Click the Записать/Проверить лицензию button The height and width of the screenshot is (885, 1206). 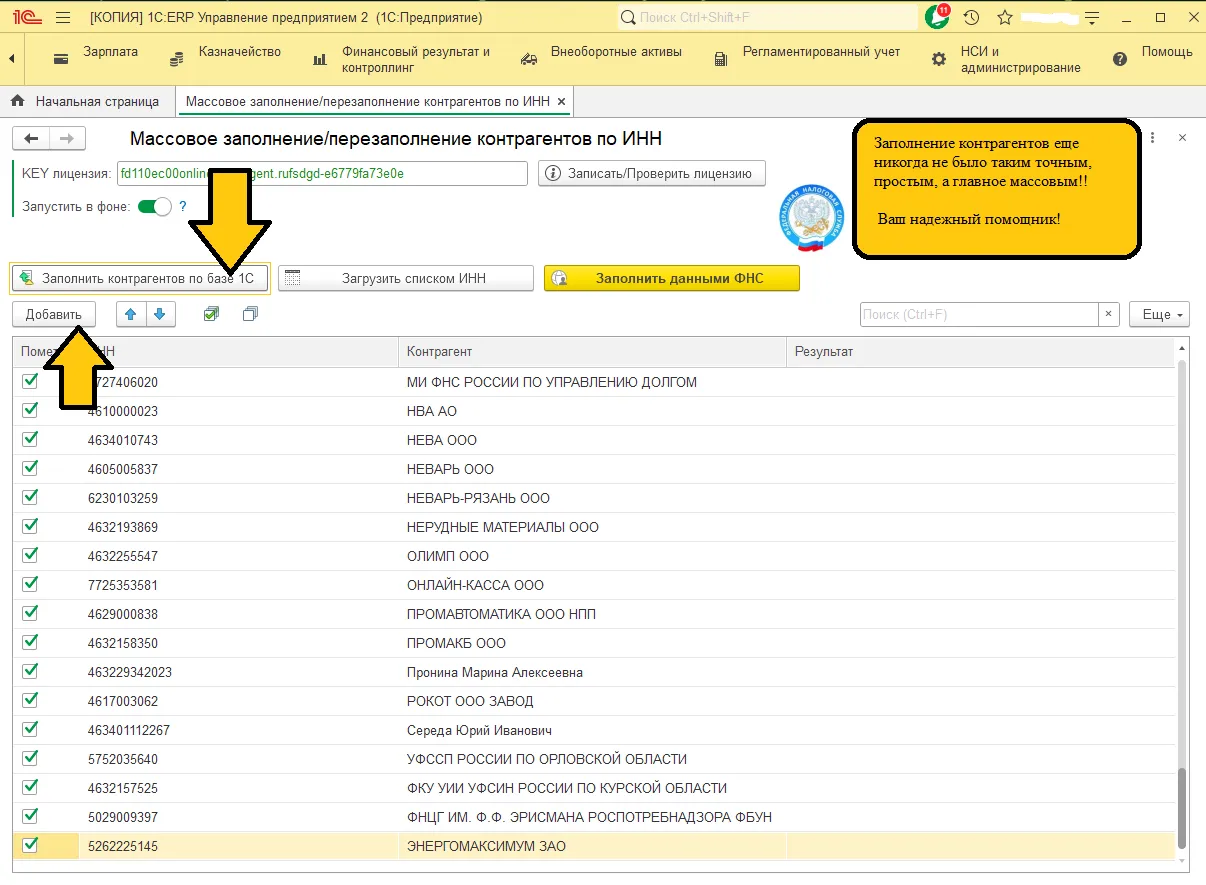point(652,173)
